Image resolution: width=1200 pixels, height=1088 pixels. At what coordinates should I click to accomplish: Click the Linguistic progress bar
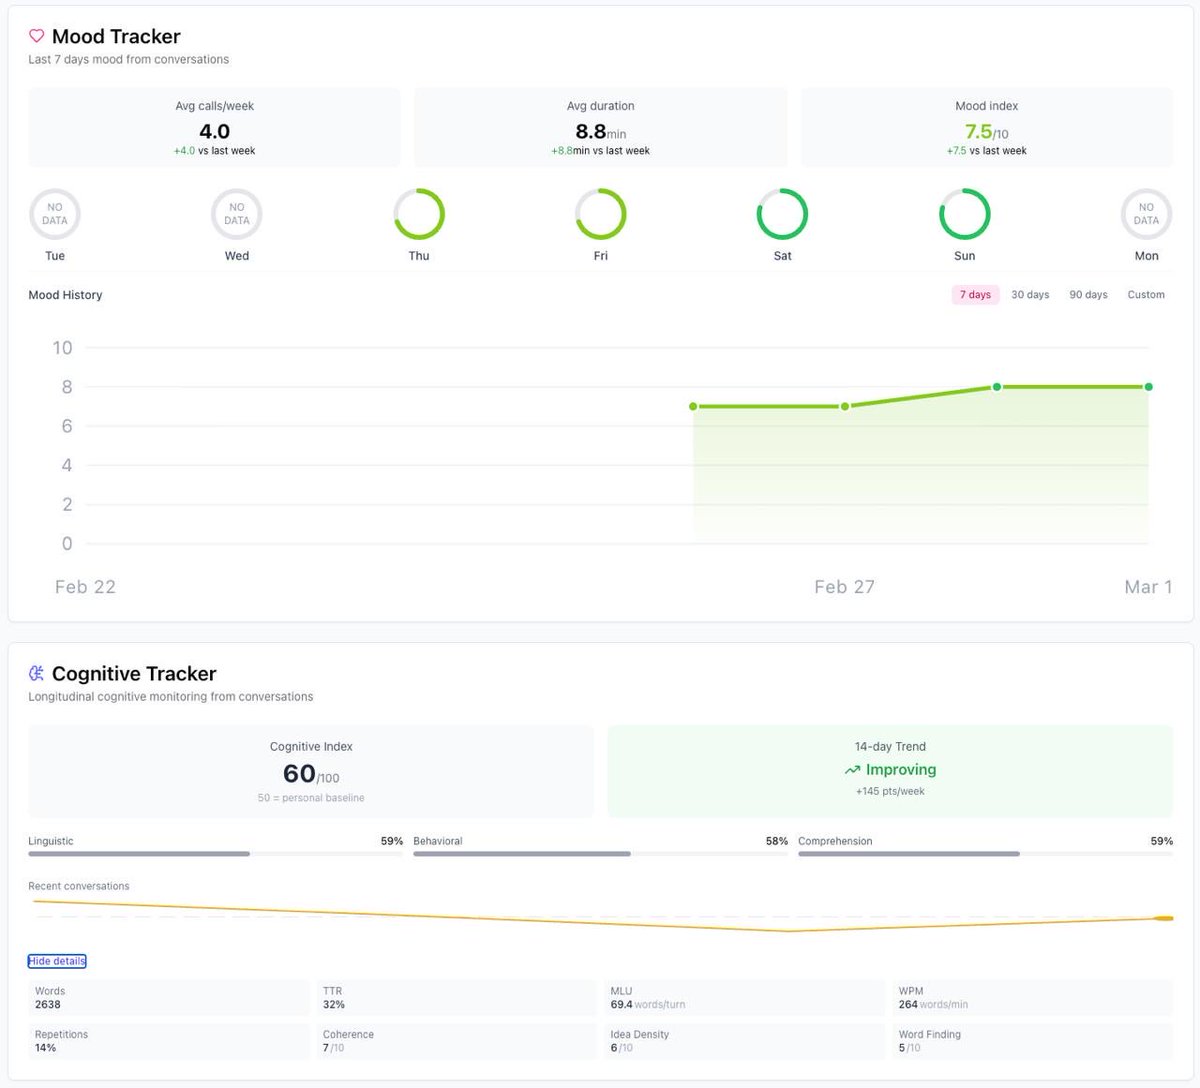tap(215, 854)
